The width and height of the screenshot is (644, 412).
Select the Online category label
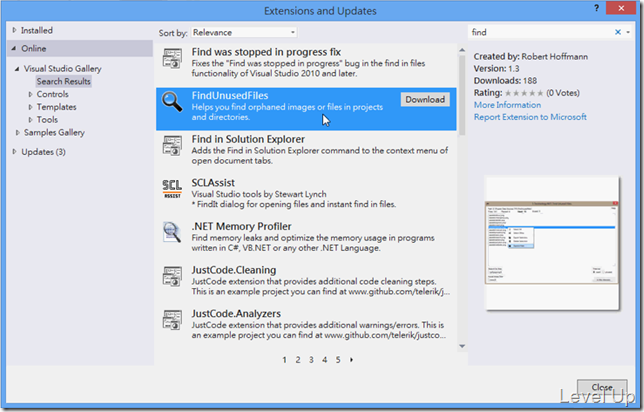(x=34, y=48)
